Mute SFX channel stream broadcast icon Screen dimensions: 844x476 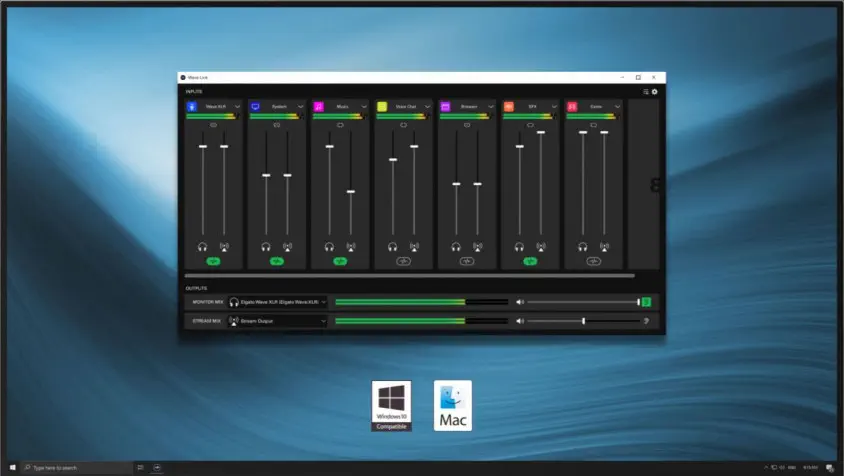pyautogui.click(x=541, y=247)
